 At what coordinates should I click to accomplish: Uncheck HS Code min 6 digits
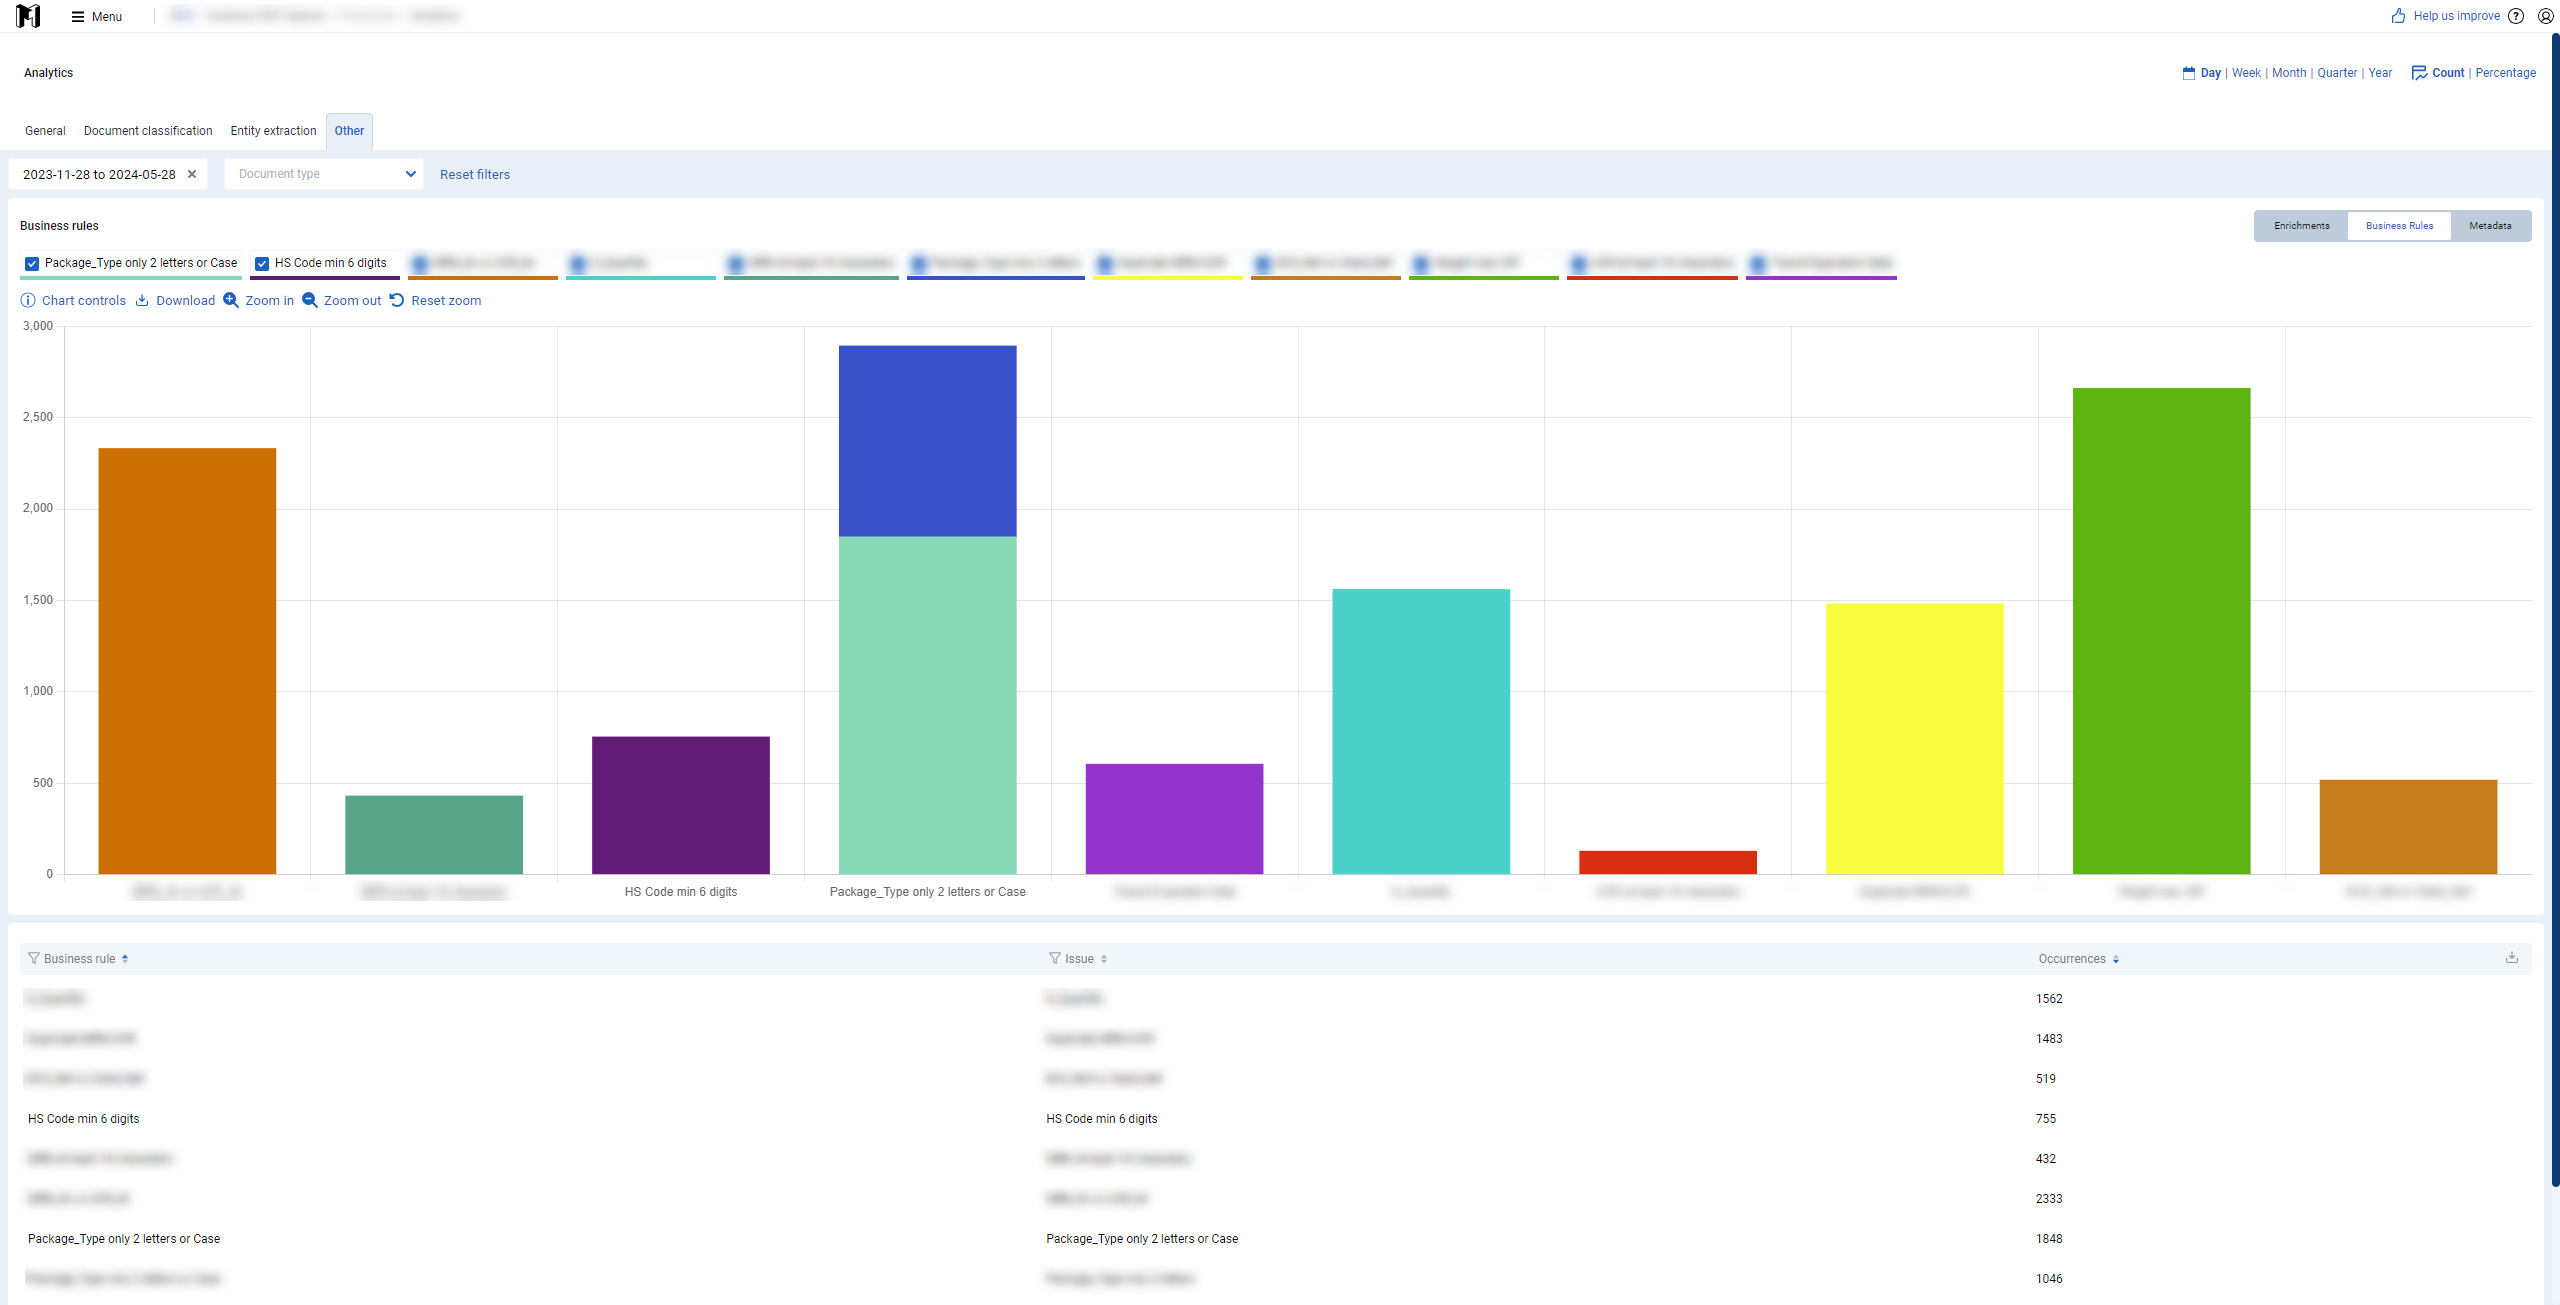(262, 263)
